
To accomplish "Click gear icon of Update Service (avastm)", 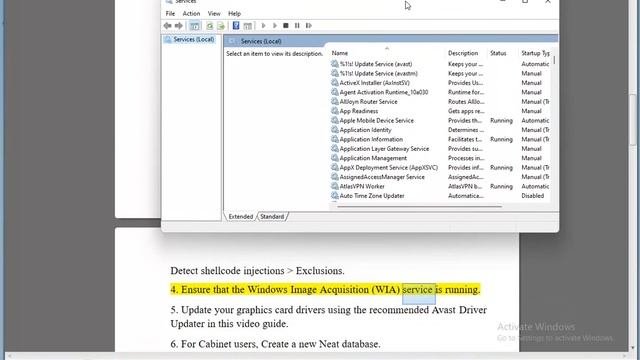I will pos(335,73).
